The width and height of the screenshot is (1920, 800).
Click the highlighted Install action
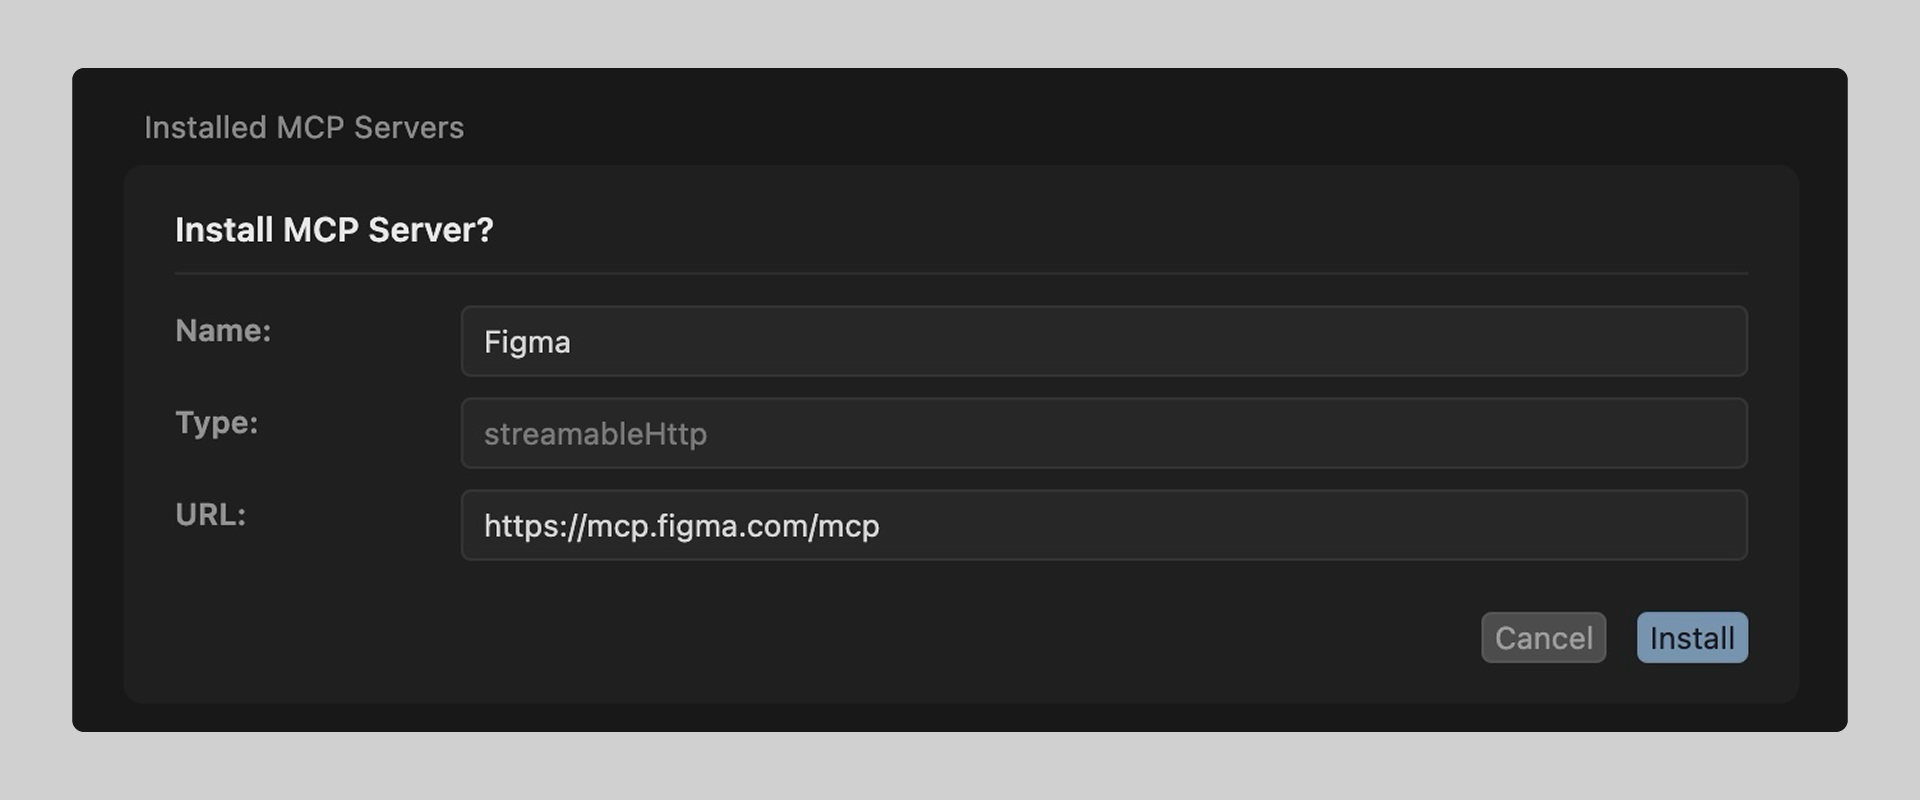[x=1691, y=637]
